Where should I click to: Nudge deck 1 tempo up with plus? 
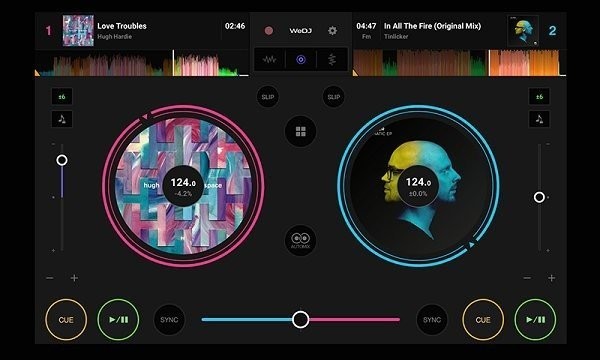[x=74, y=278]
